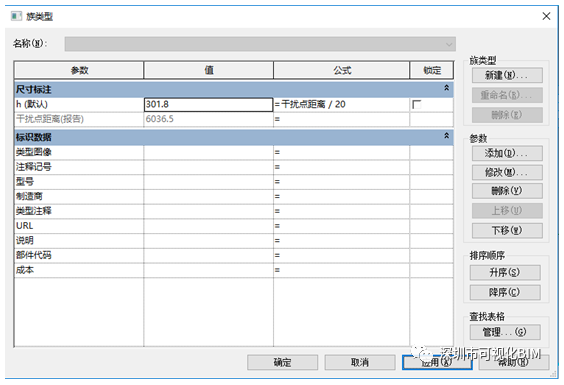Click the value cell for 型号
Screen dimensions: 564x385
click(x=208, y=182)
